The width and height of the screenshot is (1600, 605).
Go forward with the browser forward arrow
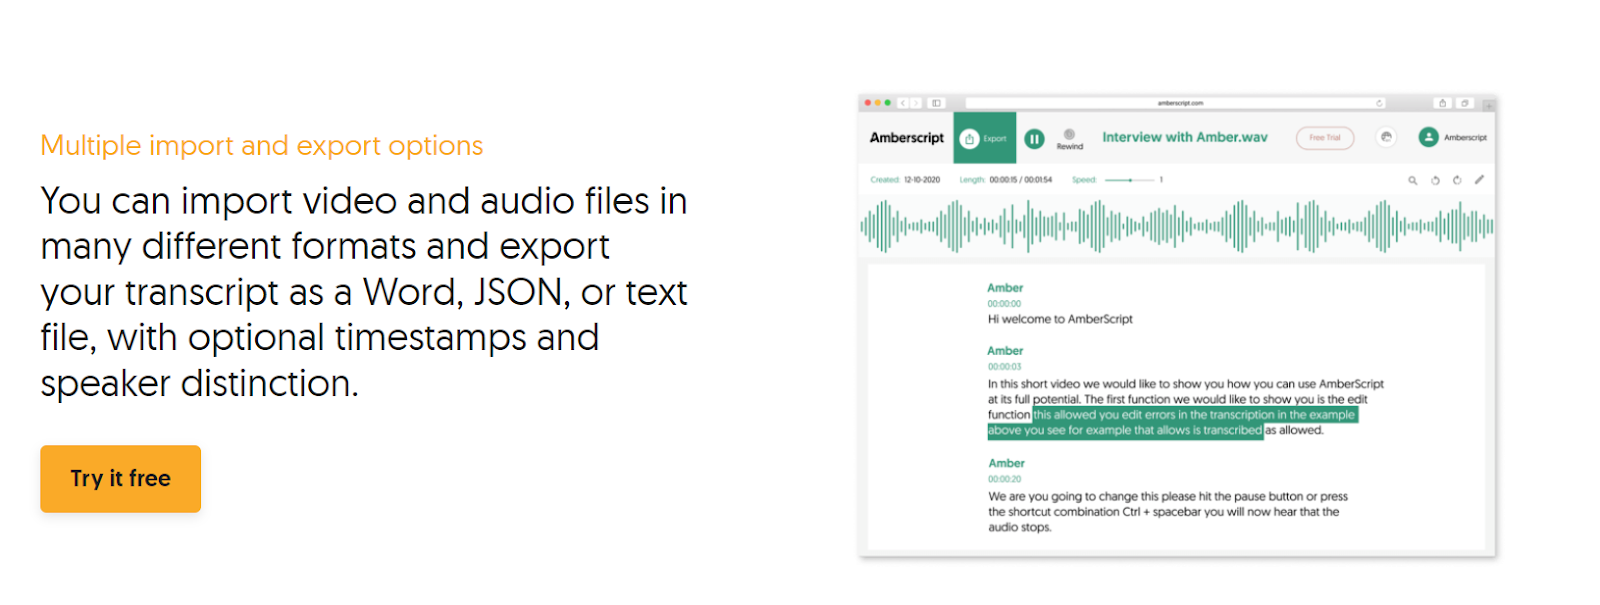[x=915, y=103]
